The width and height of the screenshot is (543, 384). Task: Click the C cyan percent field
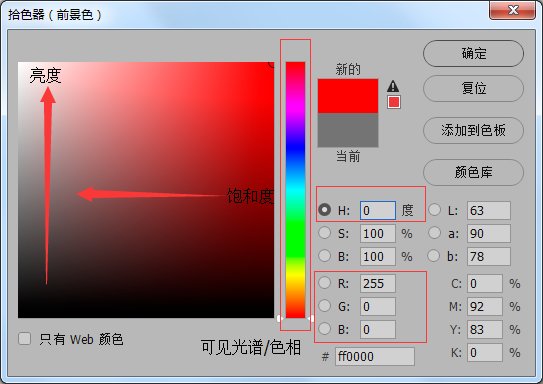pos(485,283)
